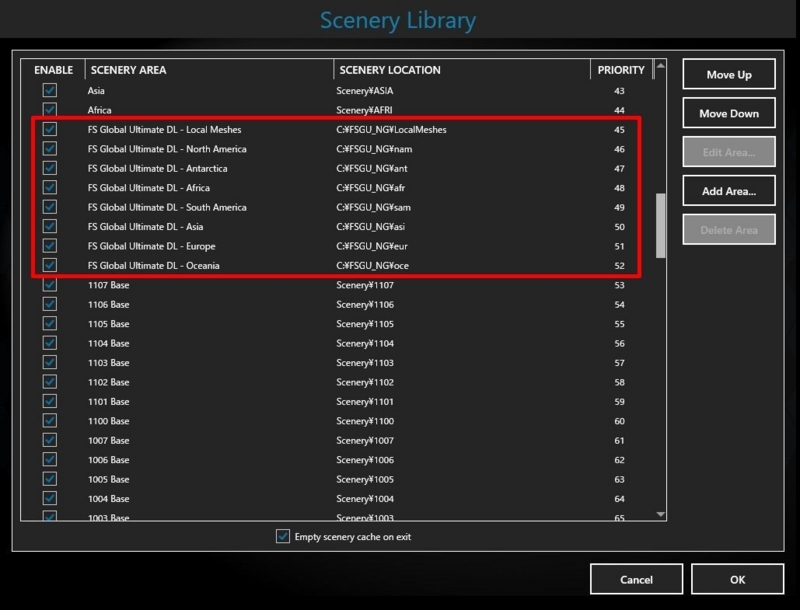This screenshot has height=610, width=800.
Task: Uncheck the 1101 Base checkbox
Action: pyautogui.click(x=49, y=401)
